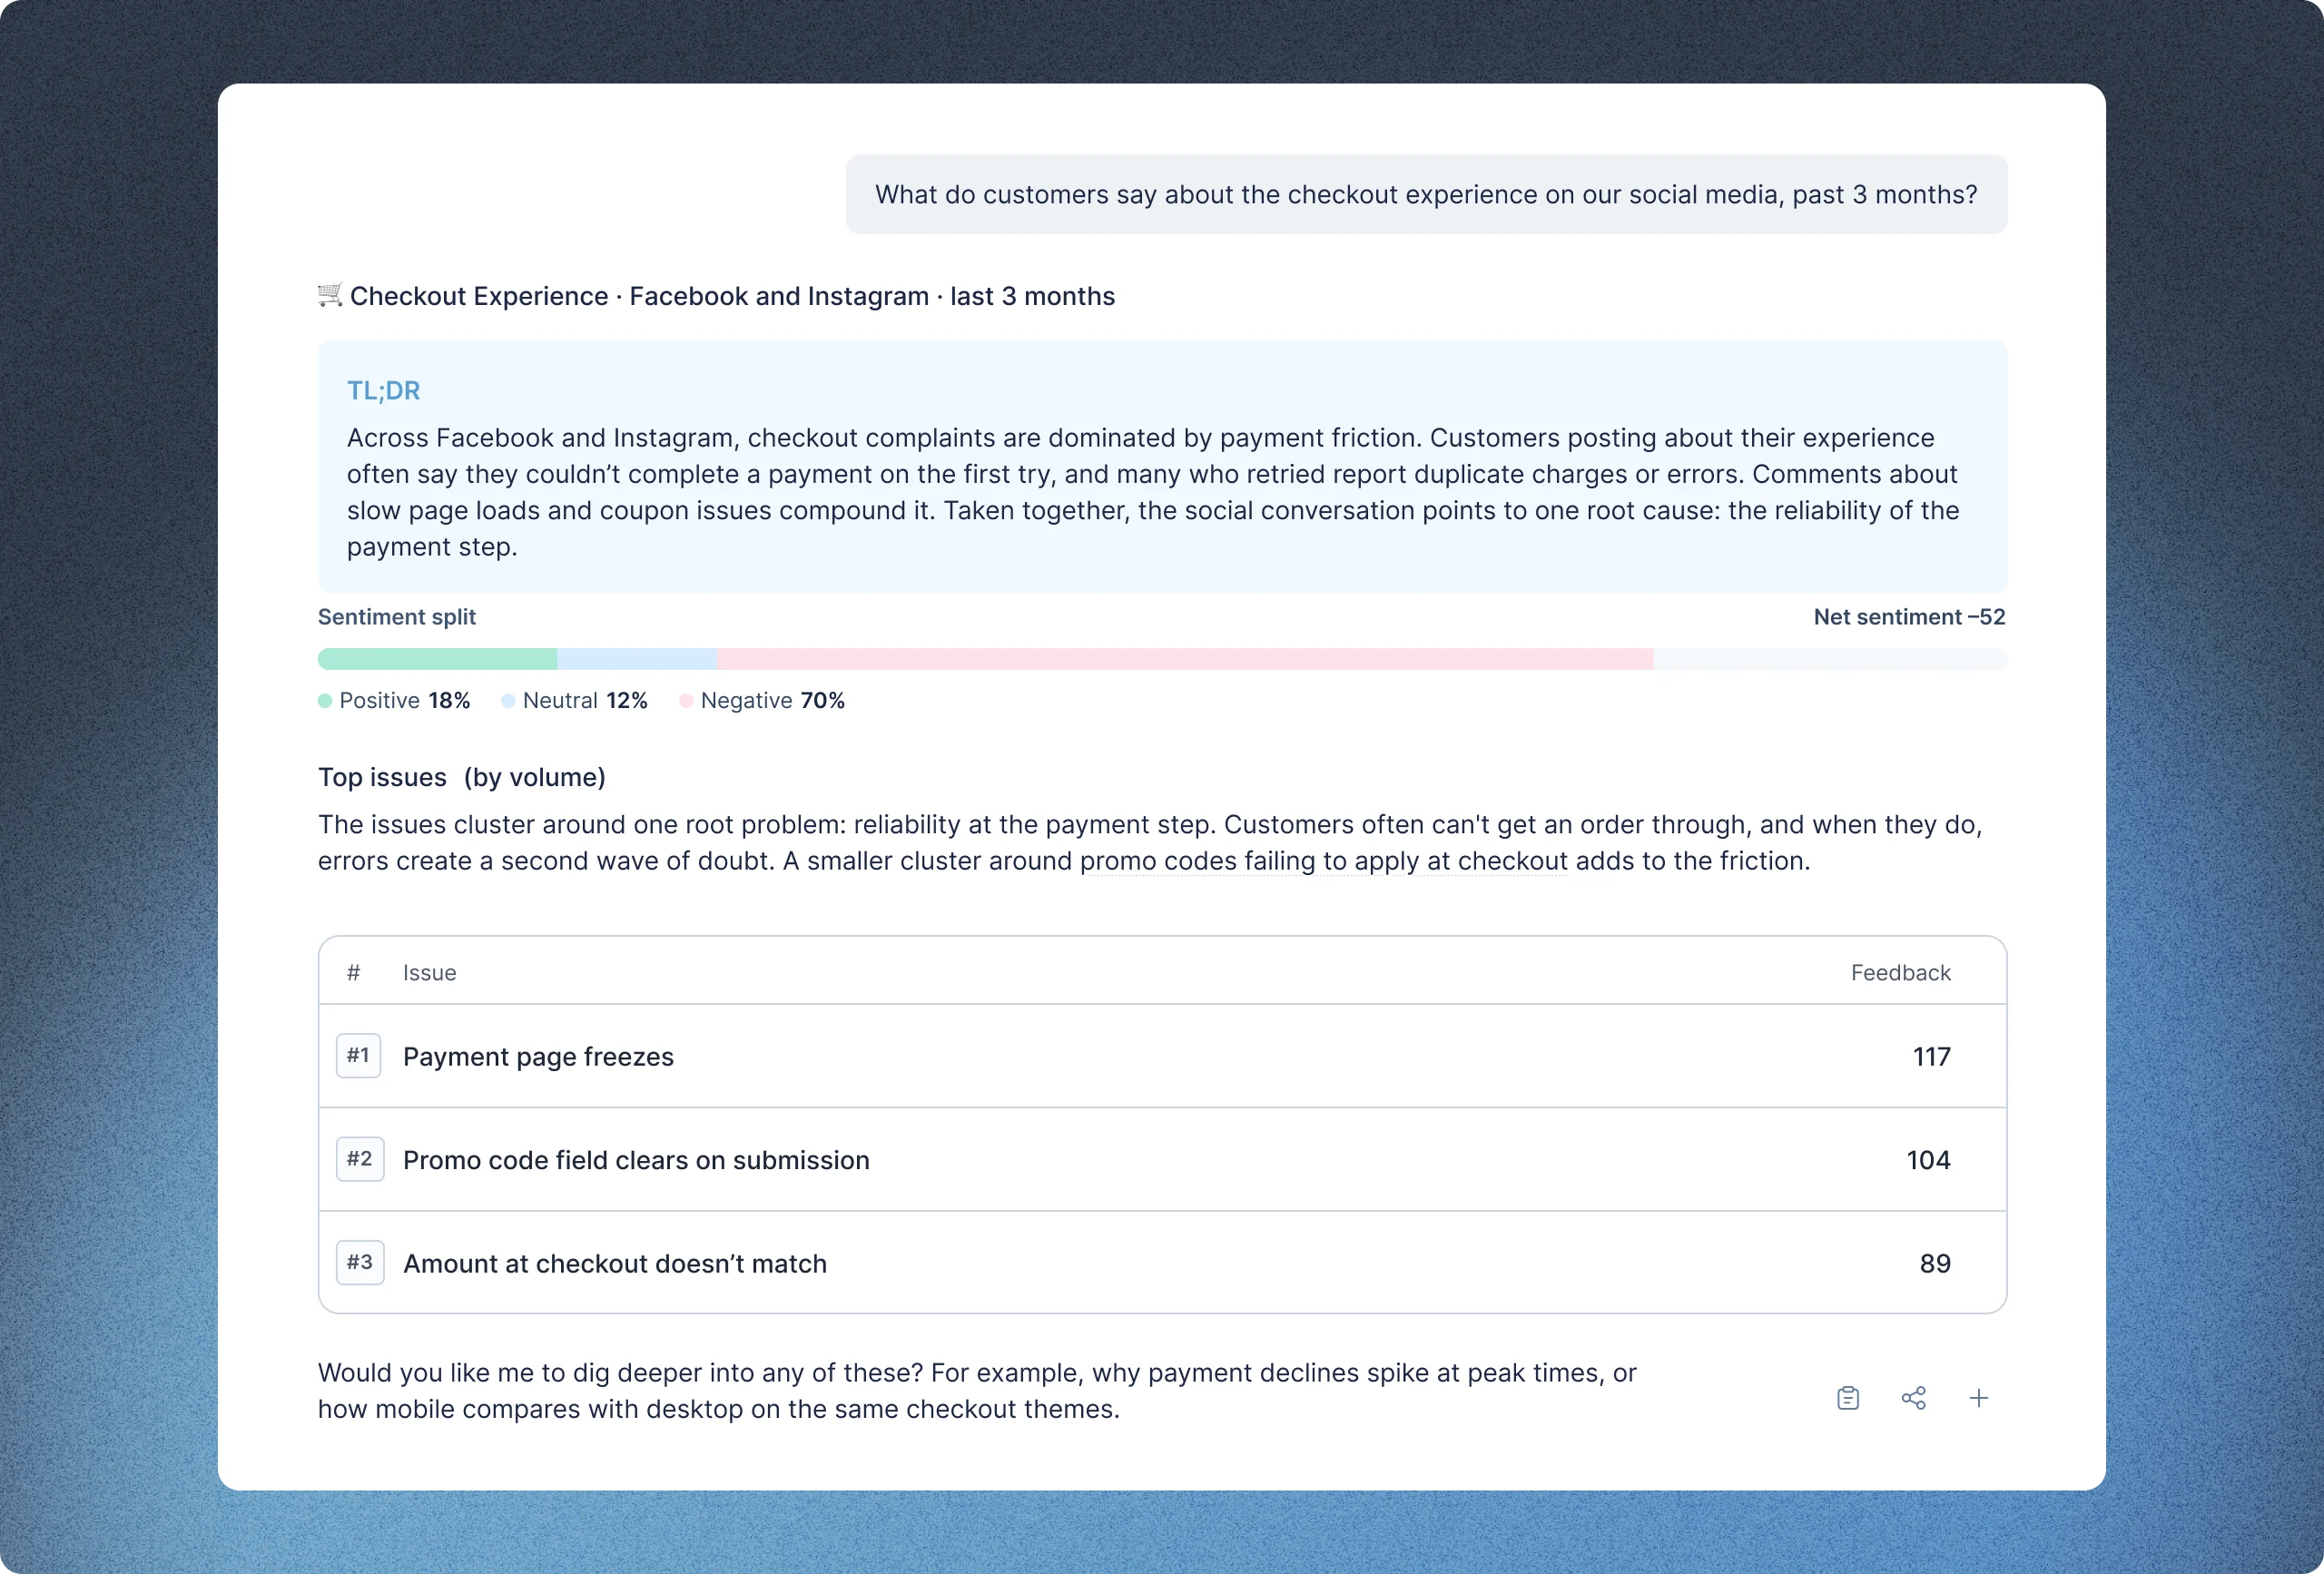Click the Positive 18% legend item
The height and width of the screenshot is (1574, 2324).
[x=394, y=701]
